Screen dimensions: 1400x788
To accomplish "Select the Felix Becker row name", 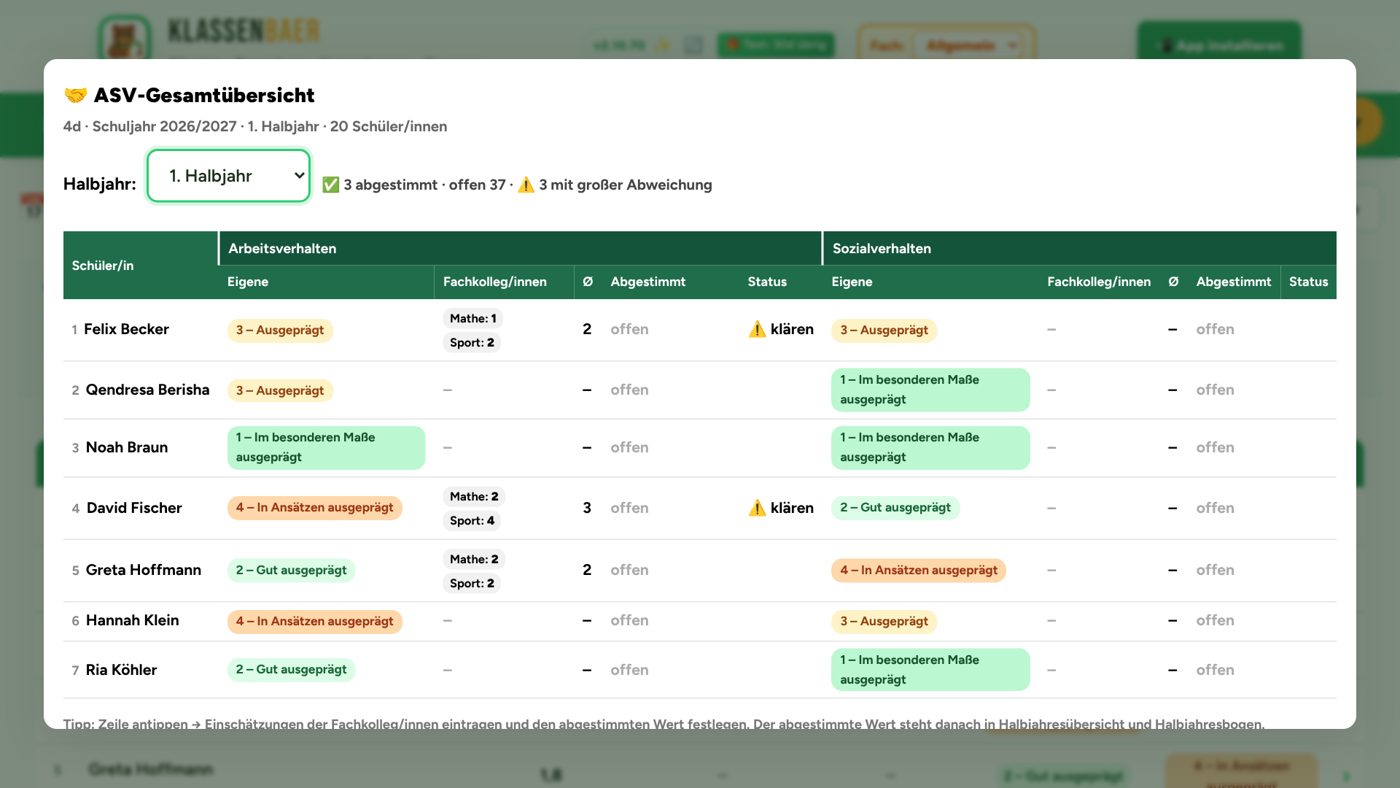I will pos(126,329).
